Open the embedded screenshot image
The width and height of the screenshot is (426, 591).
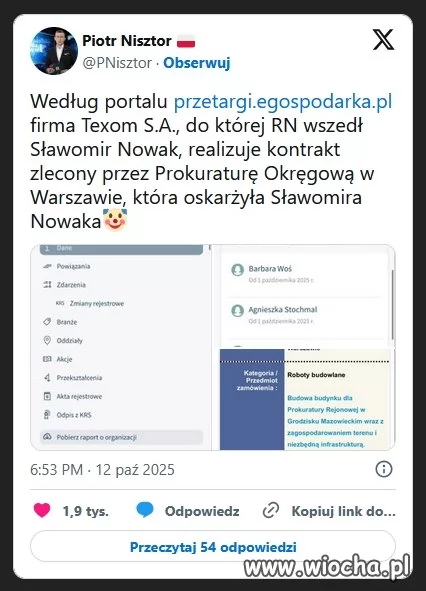coord(213,347)
